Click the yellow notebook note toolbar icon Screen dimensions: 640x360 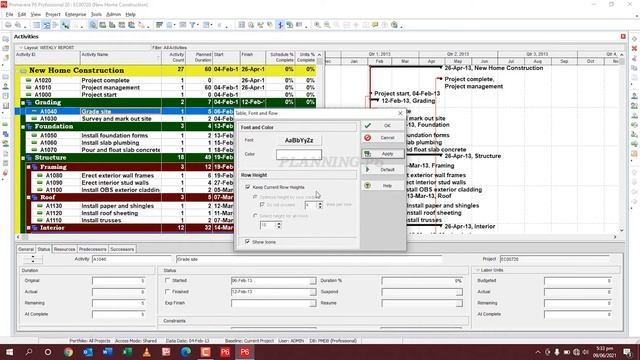tap(375, 25)
